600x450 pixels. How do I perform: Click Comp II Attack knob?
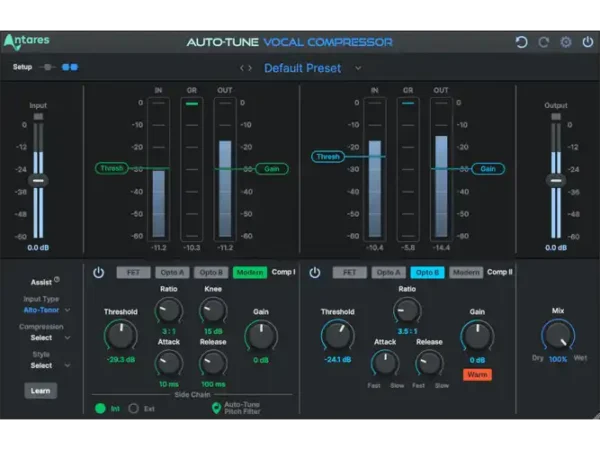(x=385, y=364)
